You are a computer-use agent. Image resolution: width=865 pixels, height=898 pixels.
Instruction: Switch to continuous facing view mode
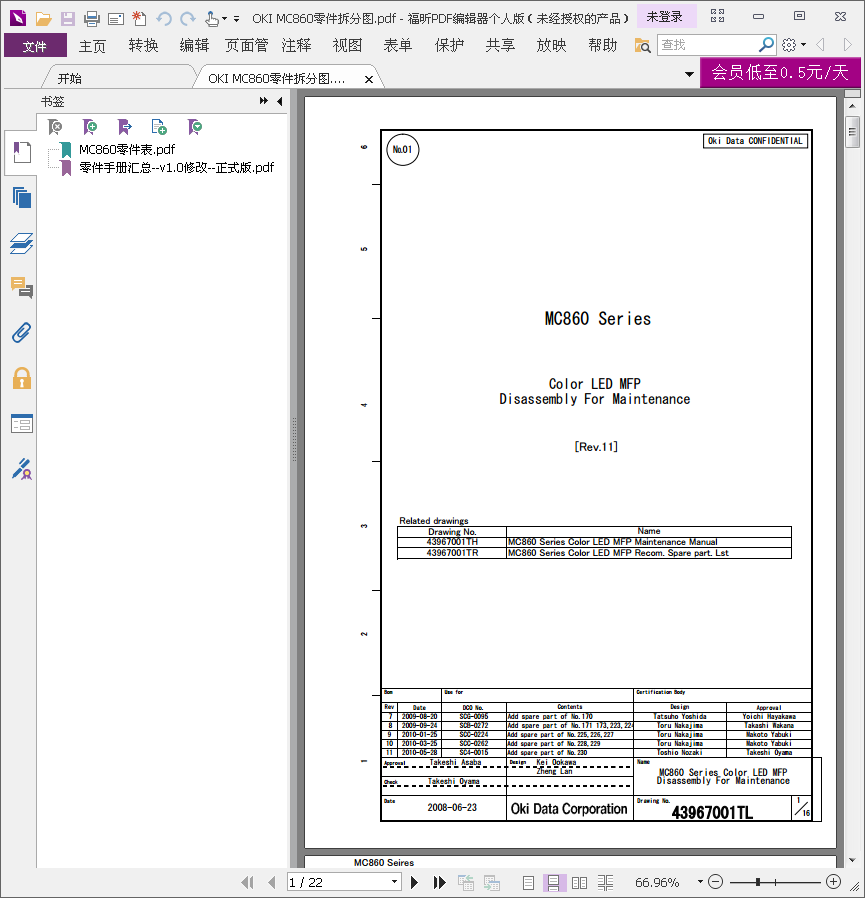click(606, 883)
